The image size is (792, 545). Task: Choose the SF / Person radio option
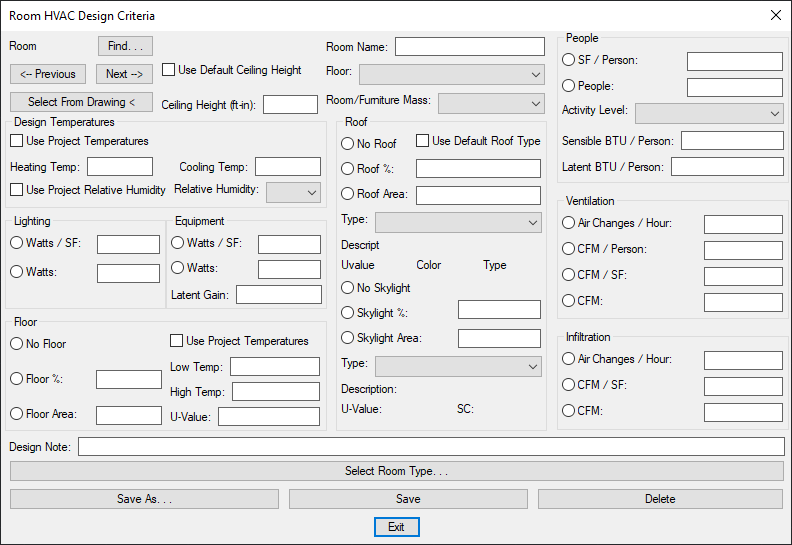pos(568,60)
